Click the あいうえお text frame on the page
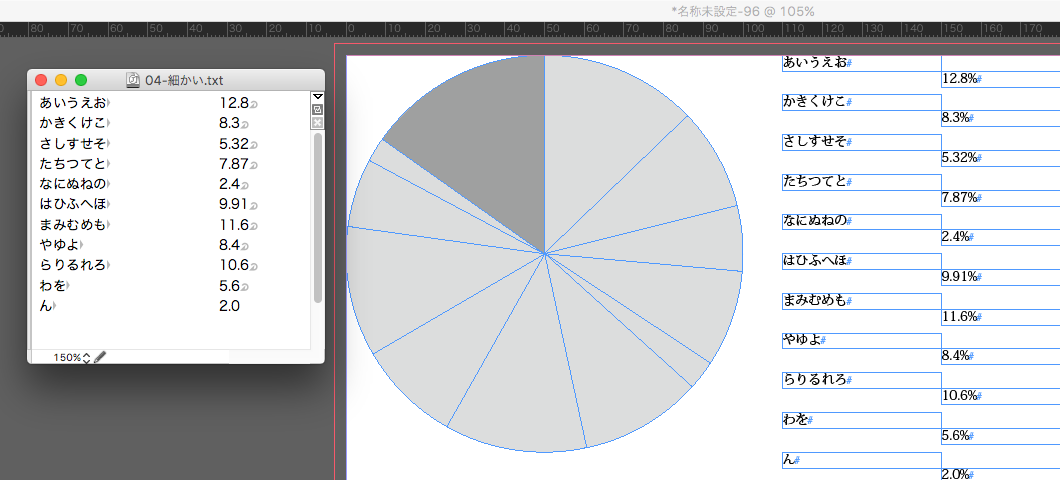Image resolution: width=1060 pixels, height=480 pixels. click(x=860, y=62)
